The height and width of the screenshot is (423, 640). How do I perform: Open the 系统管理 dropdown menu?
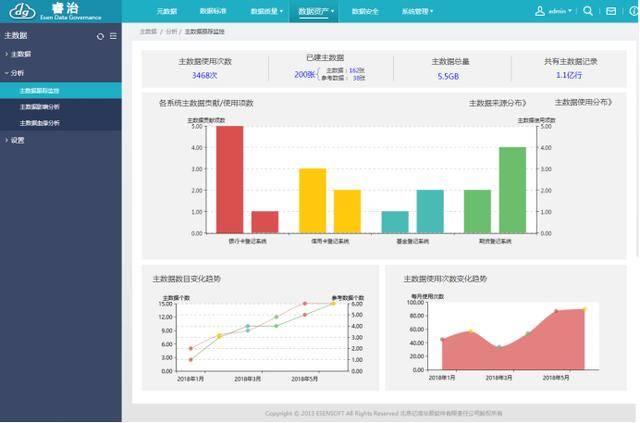point(417,11)
